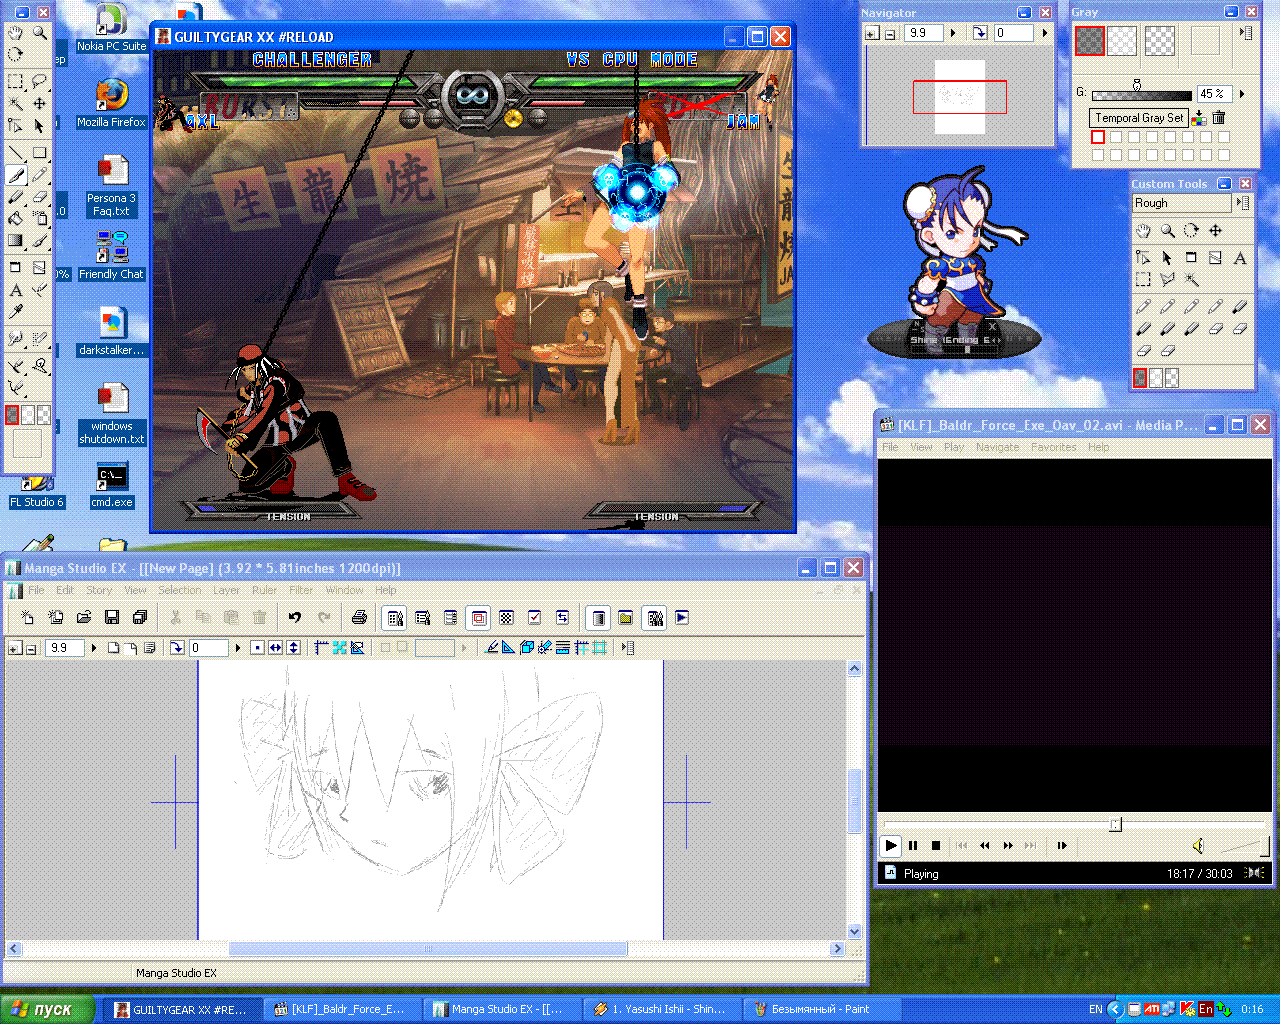Pick the Fill bucket tool in left palette
Screen dimensions: 1280x1024
[x=15, y=218]
